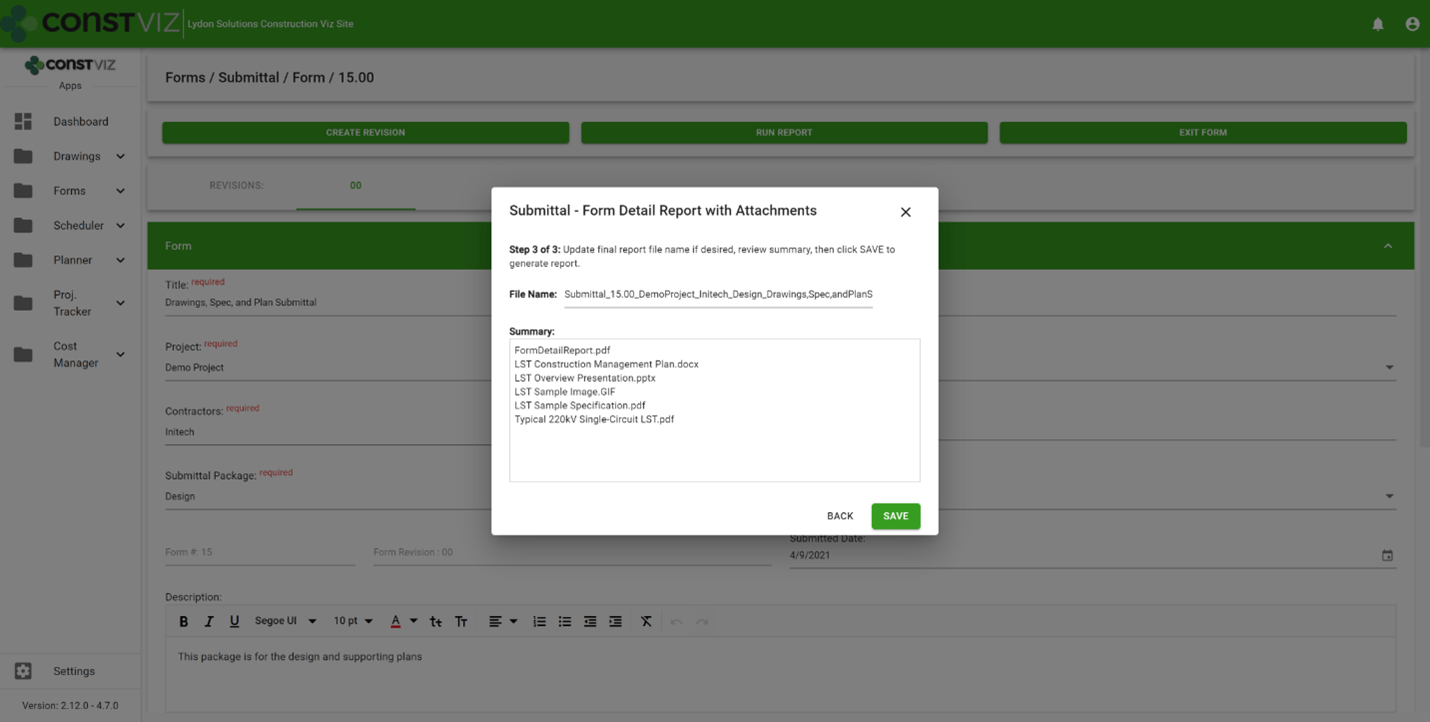Click the BACK button in dialog
The height and width of the screenshot is (722, 1430).
point(839,516)
